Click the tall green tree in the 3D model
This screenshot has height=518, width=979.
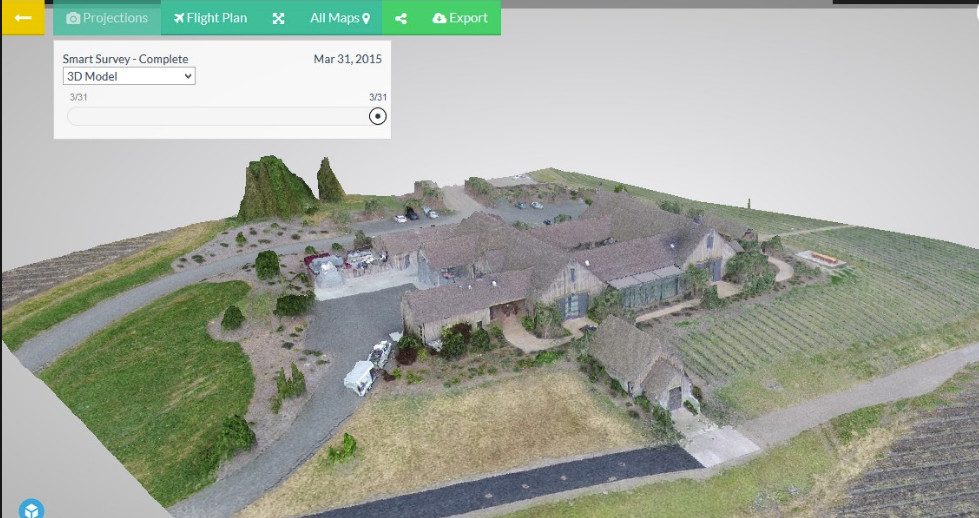pyautogui.click(x=273, y=188)
